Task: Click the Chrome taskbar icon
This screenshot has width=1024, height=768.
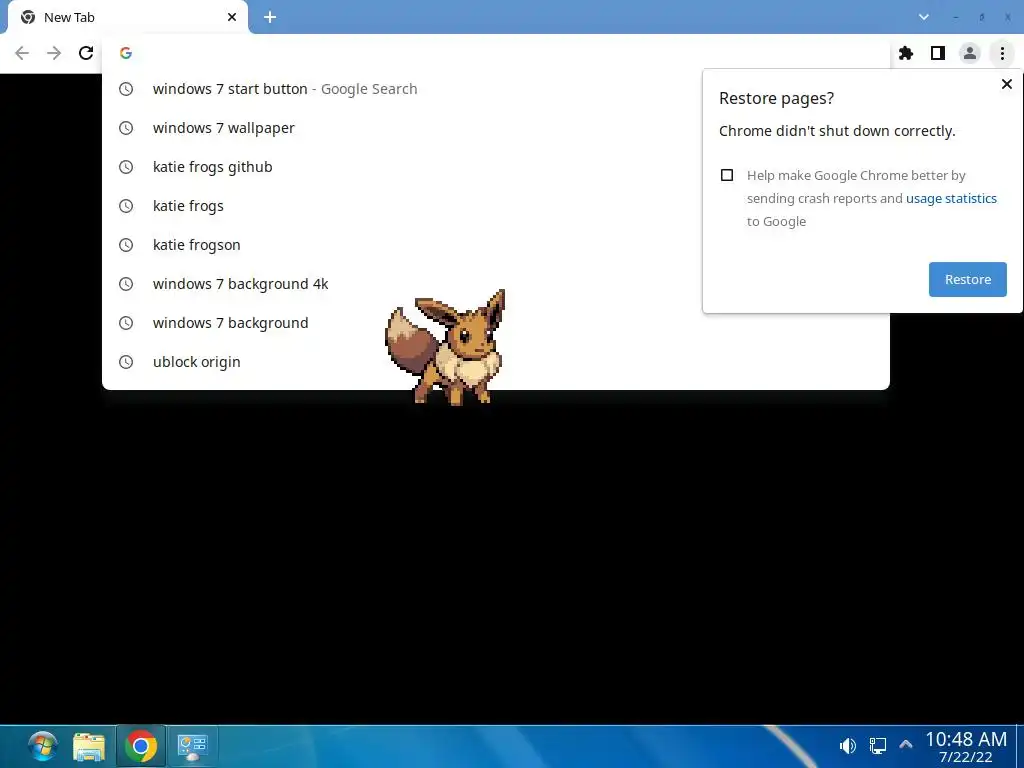Action: [x=140, y=746]
